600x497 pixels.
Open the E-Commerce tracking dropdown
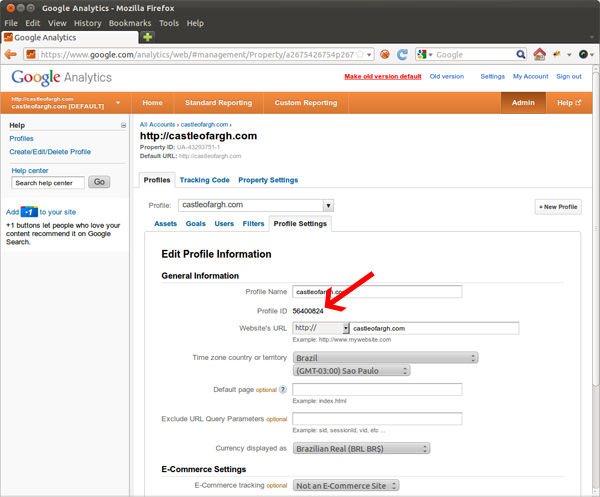(346, 486)
